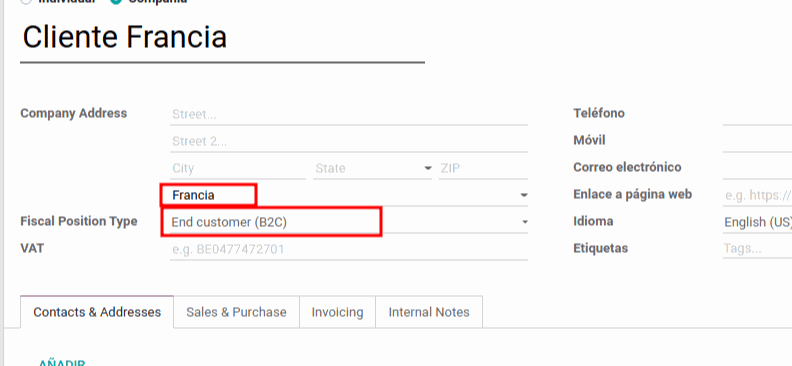Viewport: 792px width, 366px height.
Task: Click the Móvil input field
Action: [x=757, y=141]
